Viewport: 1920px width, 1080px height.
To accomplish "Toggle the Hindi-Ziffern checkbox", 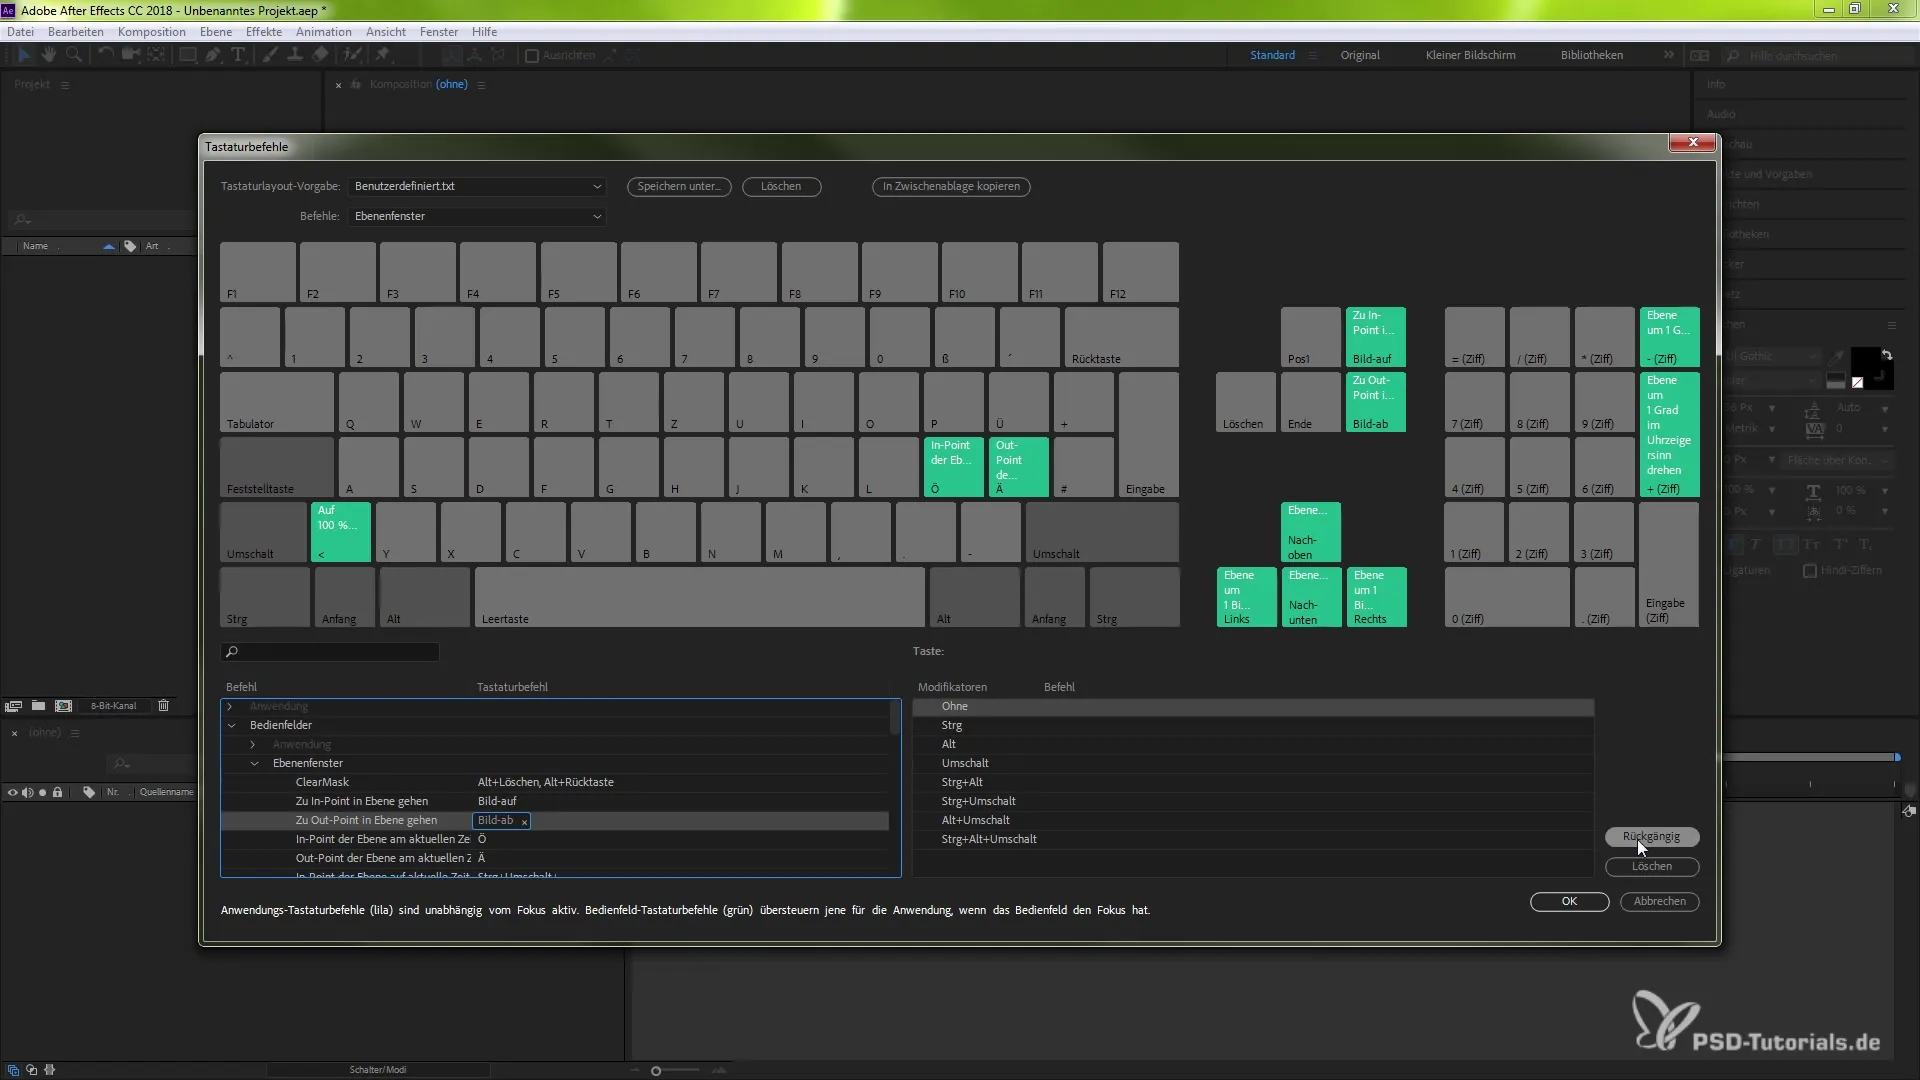I will 1810,571.
